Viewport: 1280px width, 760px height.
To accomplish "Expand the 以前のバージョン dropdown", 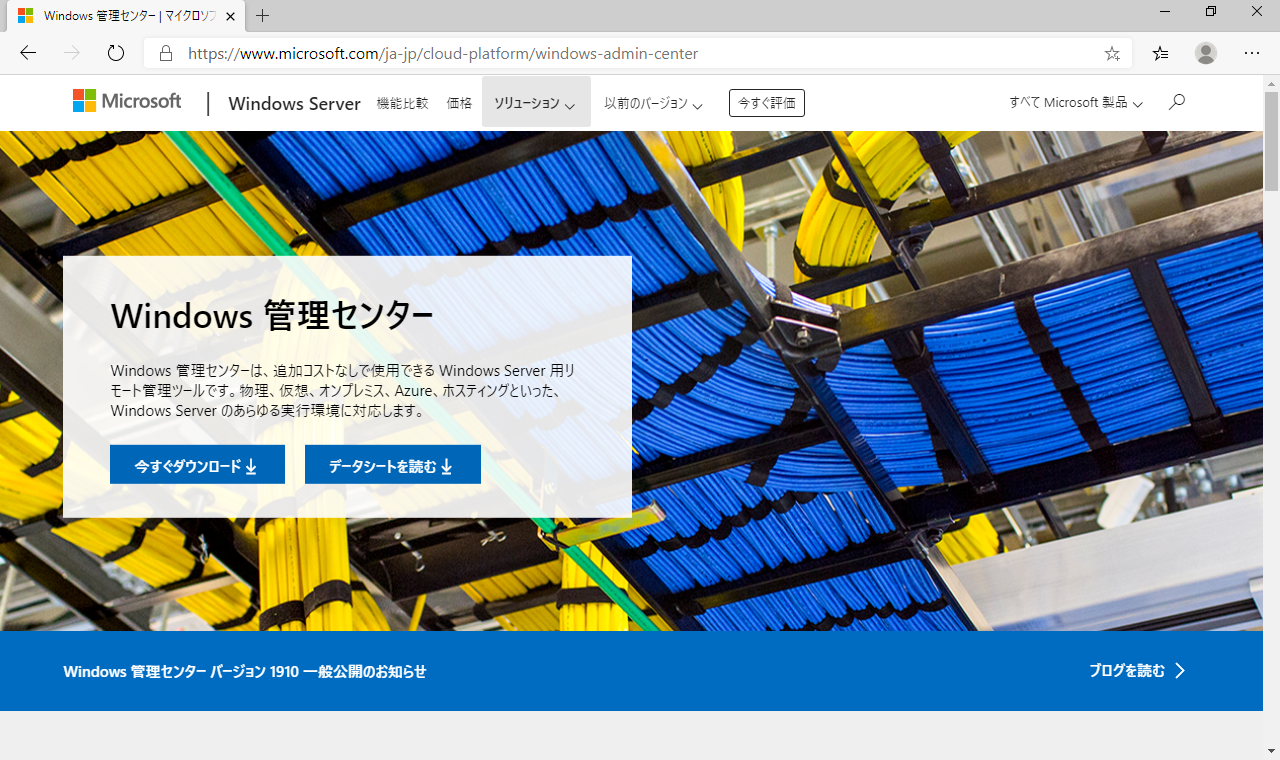I will pos(653,103).
